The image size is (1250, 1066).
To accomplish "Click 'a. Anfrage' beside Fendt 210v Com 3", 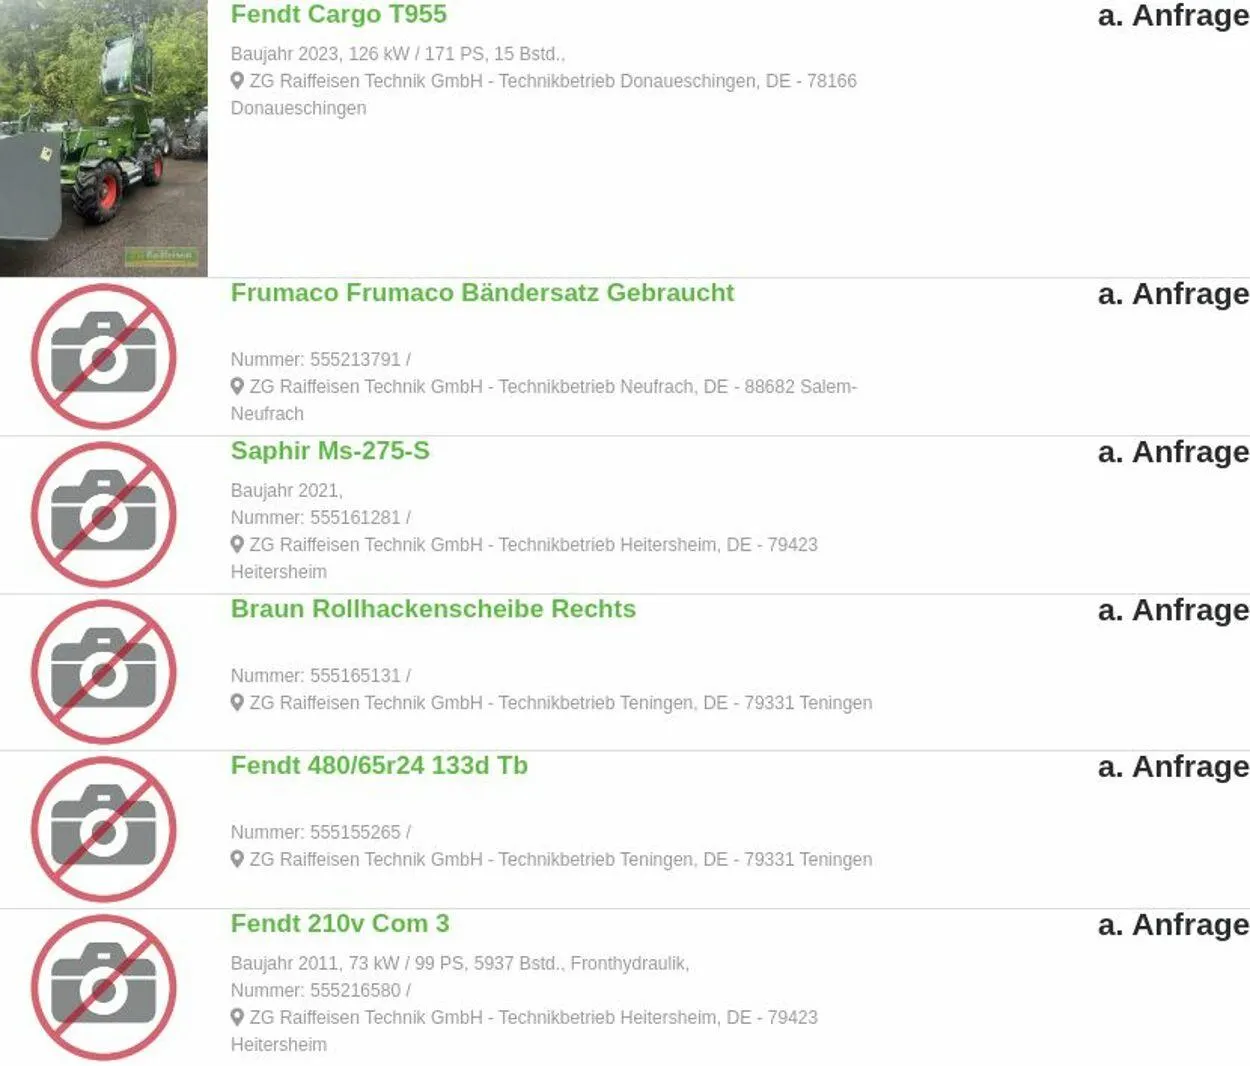I will (1173, 925).
